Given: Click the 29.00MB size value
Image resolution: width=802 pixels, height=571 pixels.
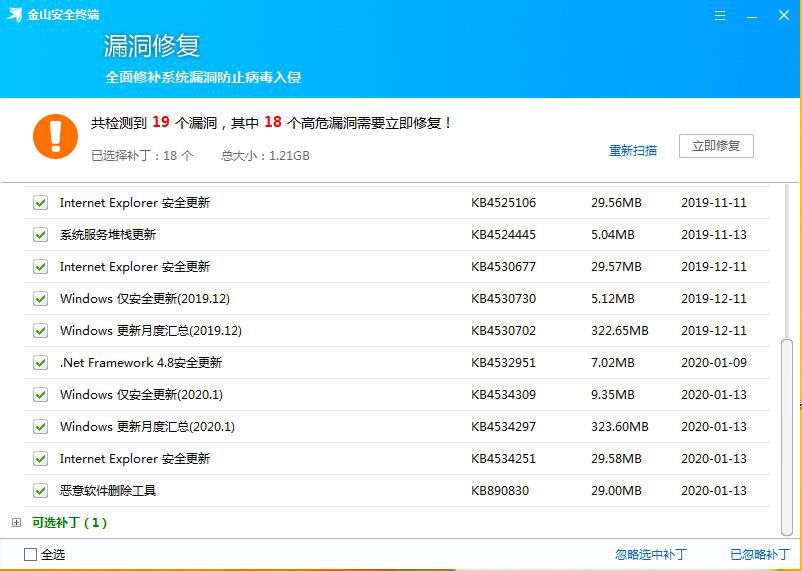Looking at the screenshot, I should click(x=616, y=491).
